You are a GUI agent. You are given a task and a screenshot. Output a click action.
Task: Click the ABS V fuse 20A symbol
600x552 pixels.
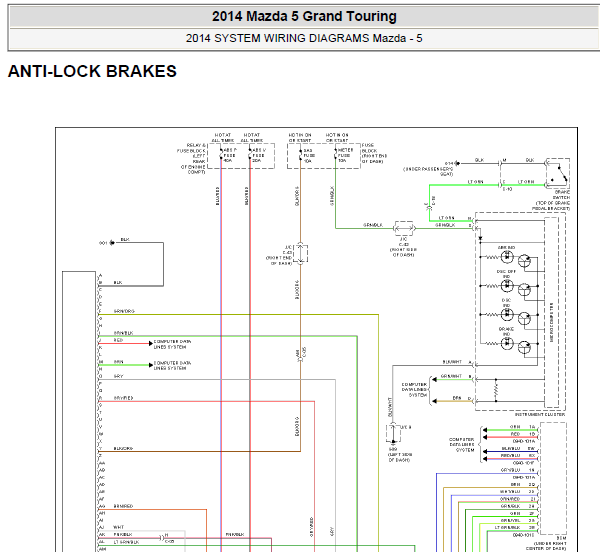[x=250, y=155]
